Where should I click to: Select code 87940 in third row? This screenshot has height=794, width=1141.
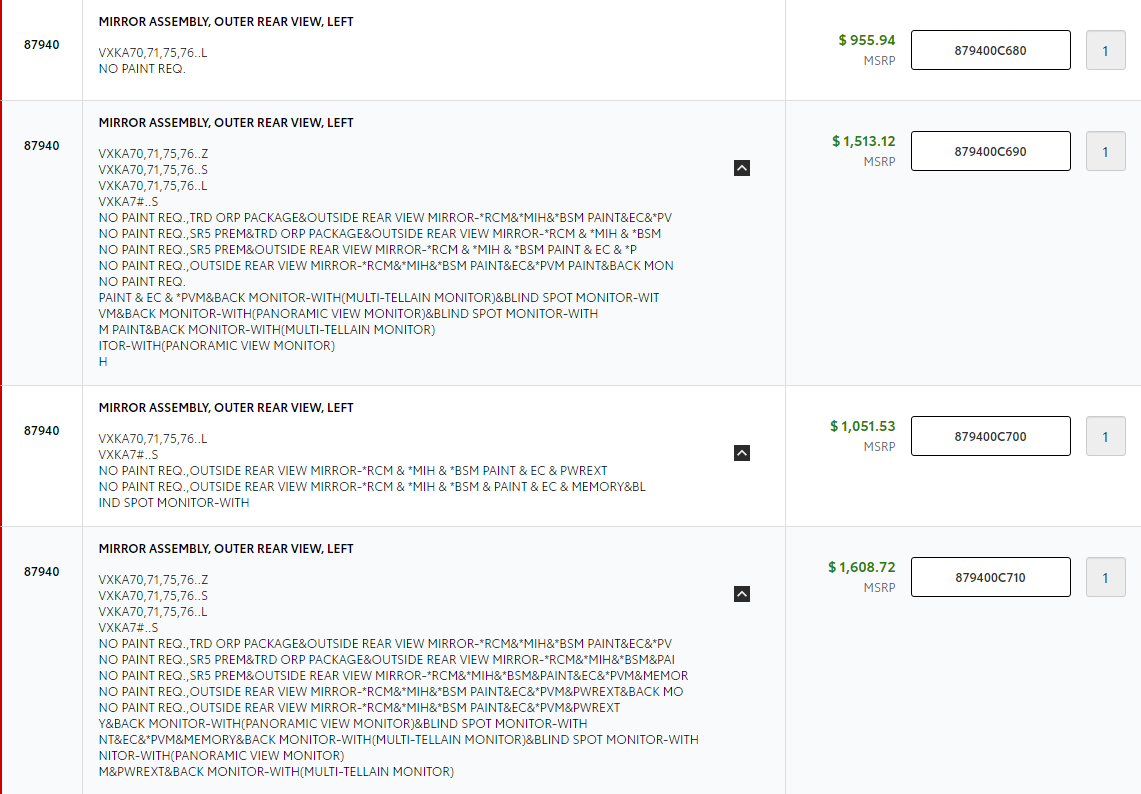[x=41, y=431]
